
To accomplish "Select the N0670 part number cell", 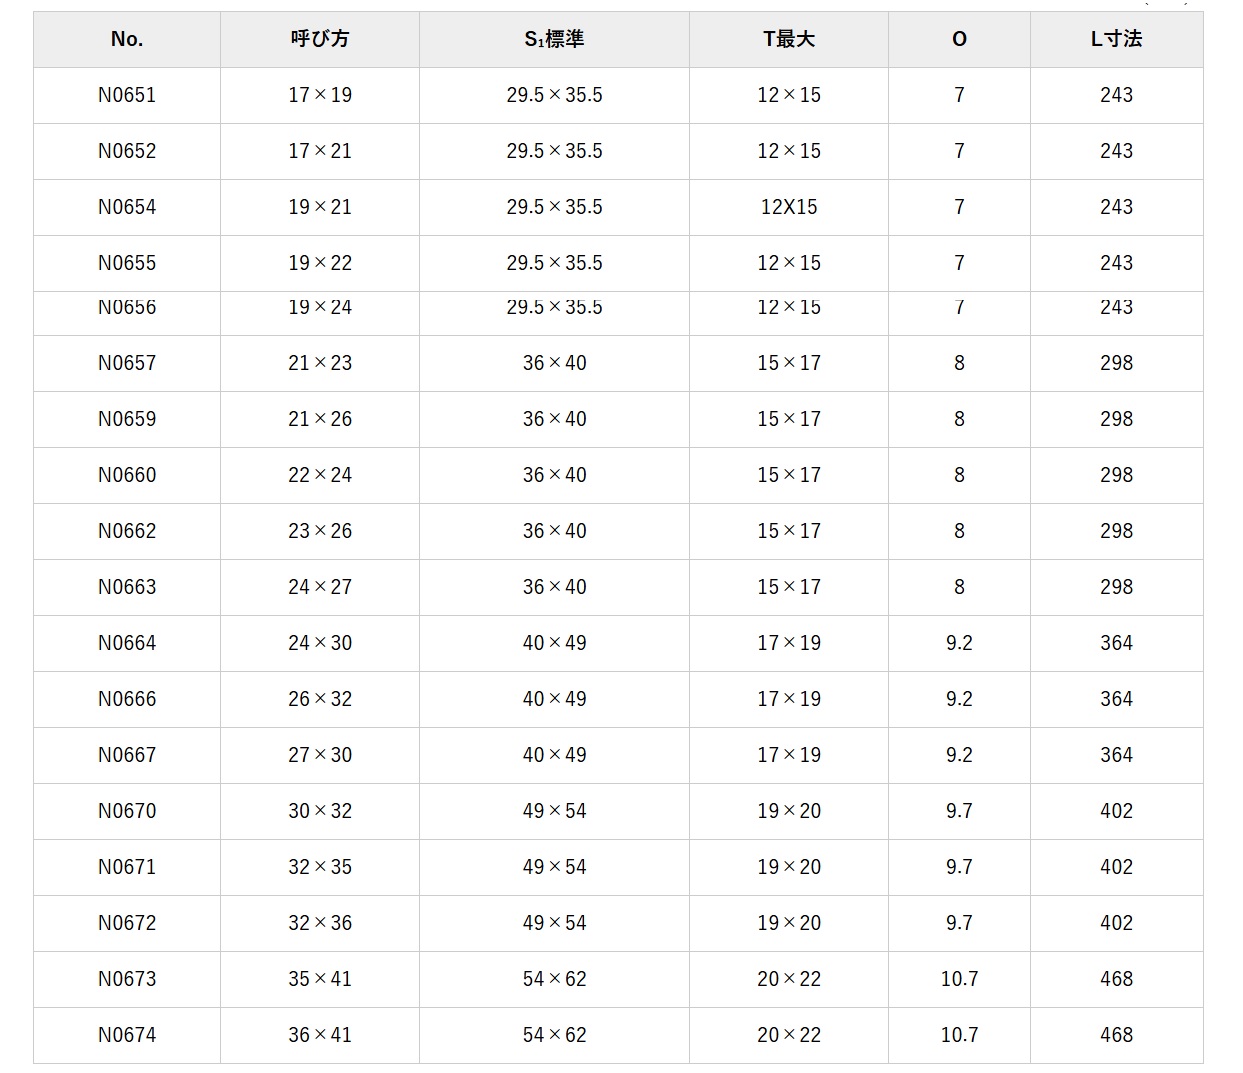I will point(127,811).
